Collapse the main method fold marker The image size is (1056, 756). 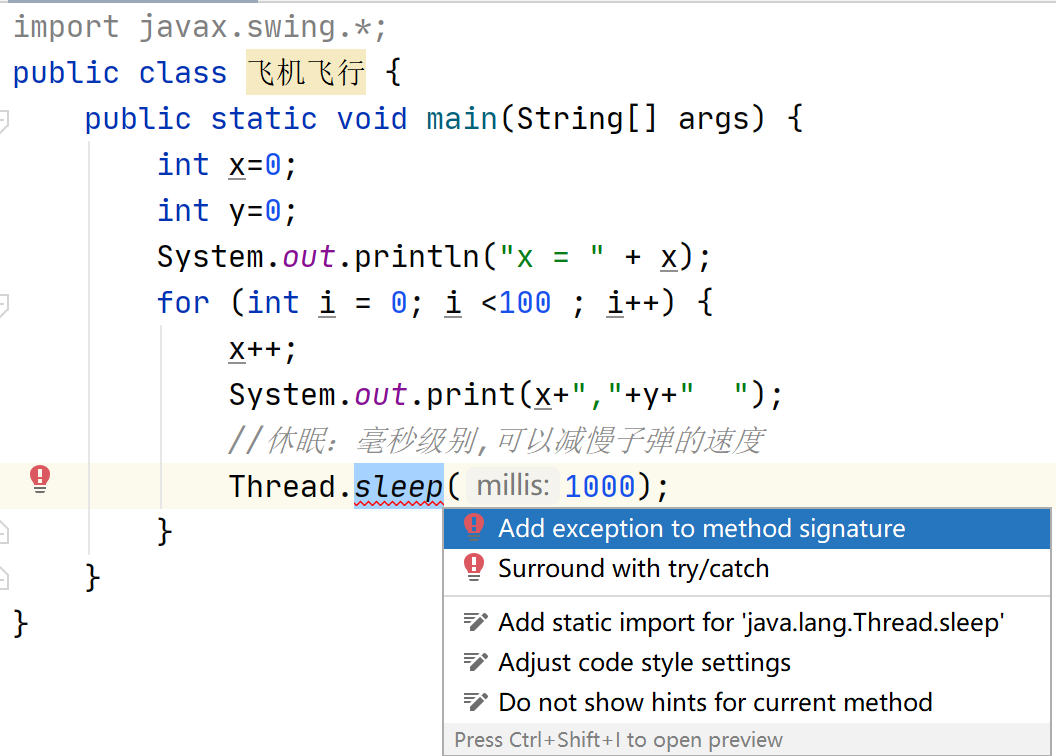point(3,121)
